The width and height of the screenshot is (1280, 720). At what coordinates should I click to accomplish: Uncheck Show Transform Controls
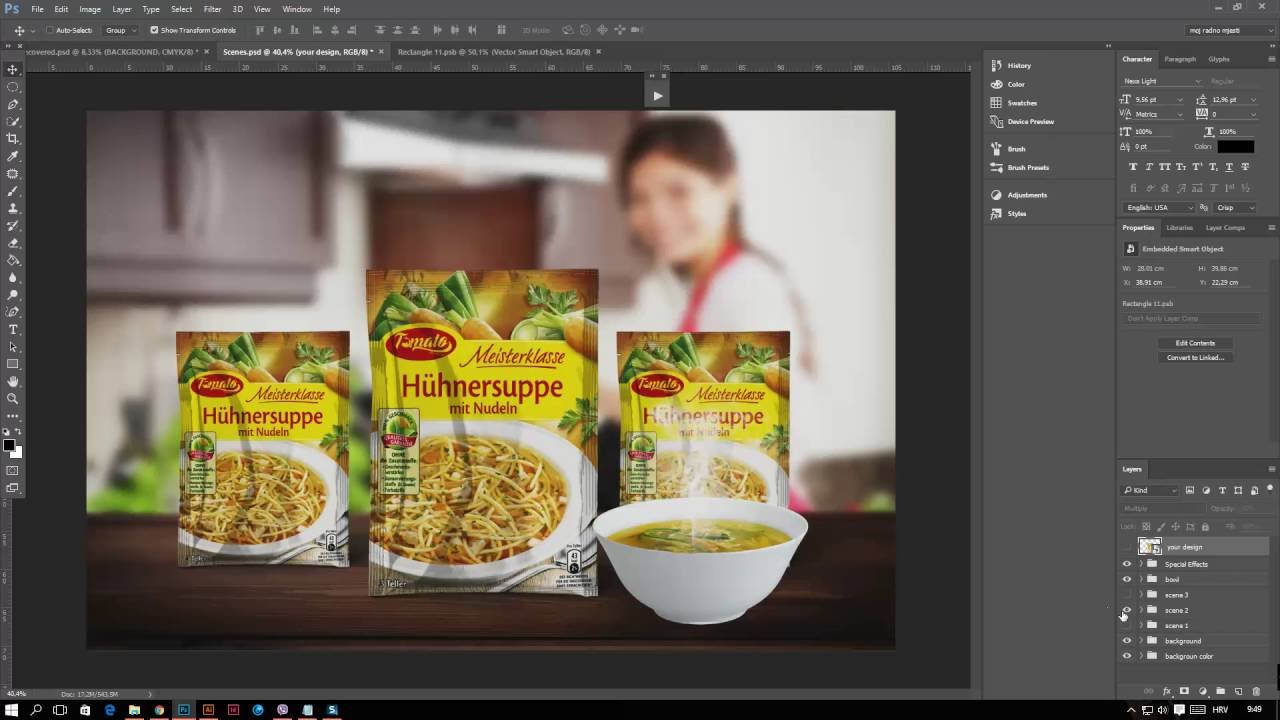click(x=154, y=30)
